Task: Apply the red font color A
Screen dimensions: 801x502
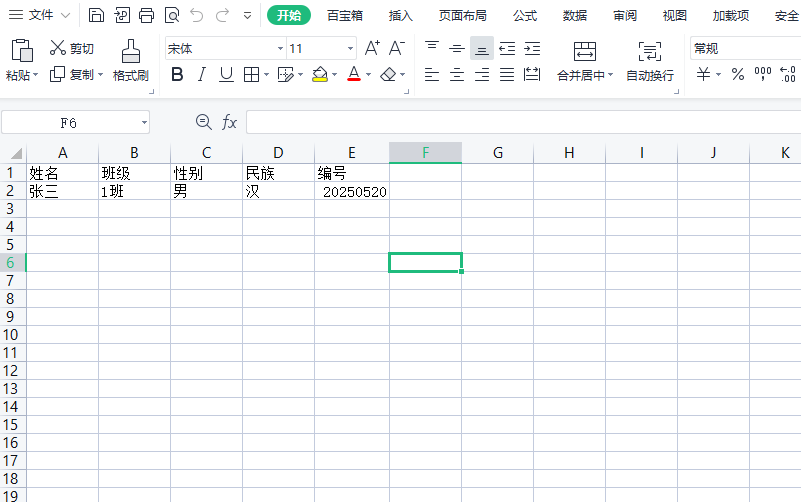Action: point(354,75)
